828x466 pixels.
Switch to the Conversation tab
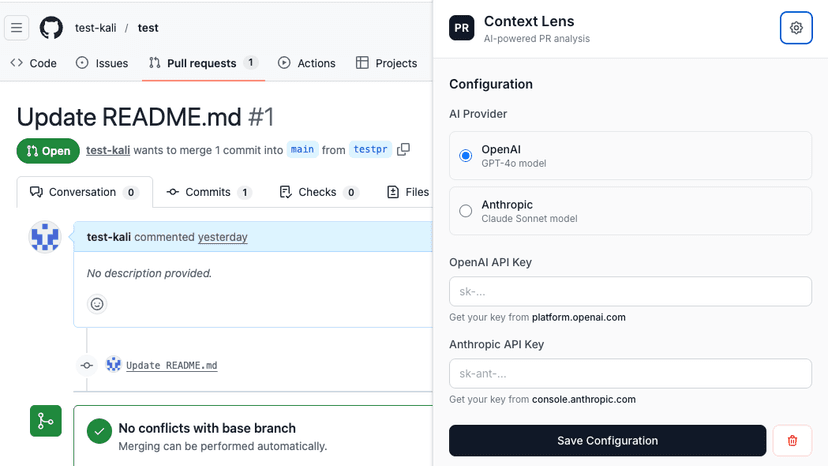(84, 192)
